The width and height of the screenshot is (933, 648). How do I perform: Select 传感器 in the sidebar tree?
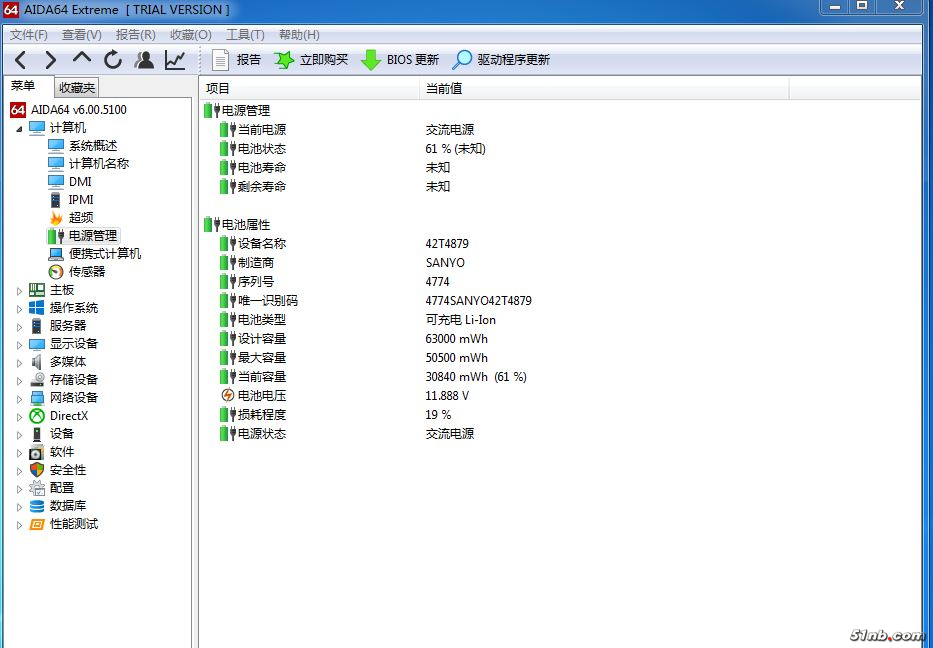86,272
